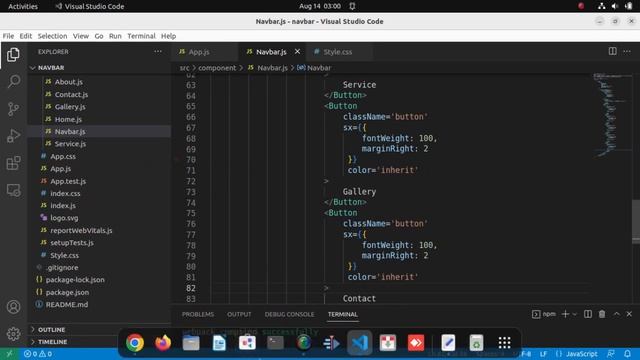Open the Search view in activity bar
This screenshot has height=360, width=640.
(x=13, y=81)
